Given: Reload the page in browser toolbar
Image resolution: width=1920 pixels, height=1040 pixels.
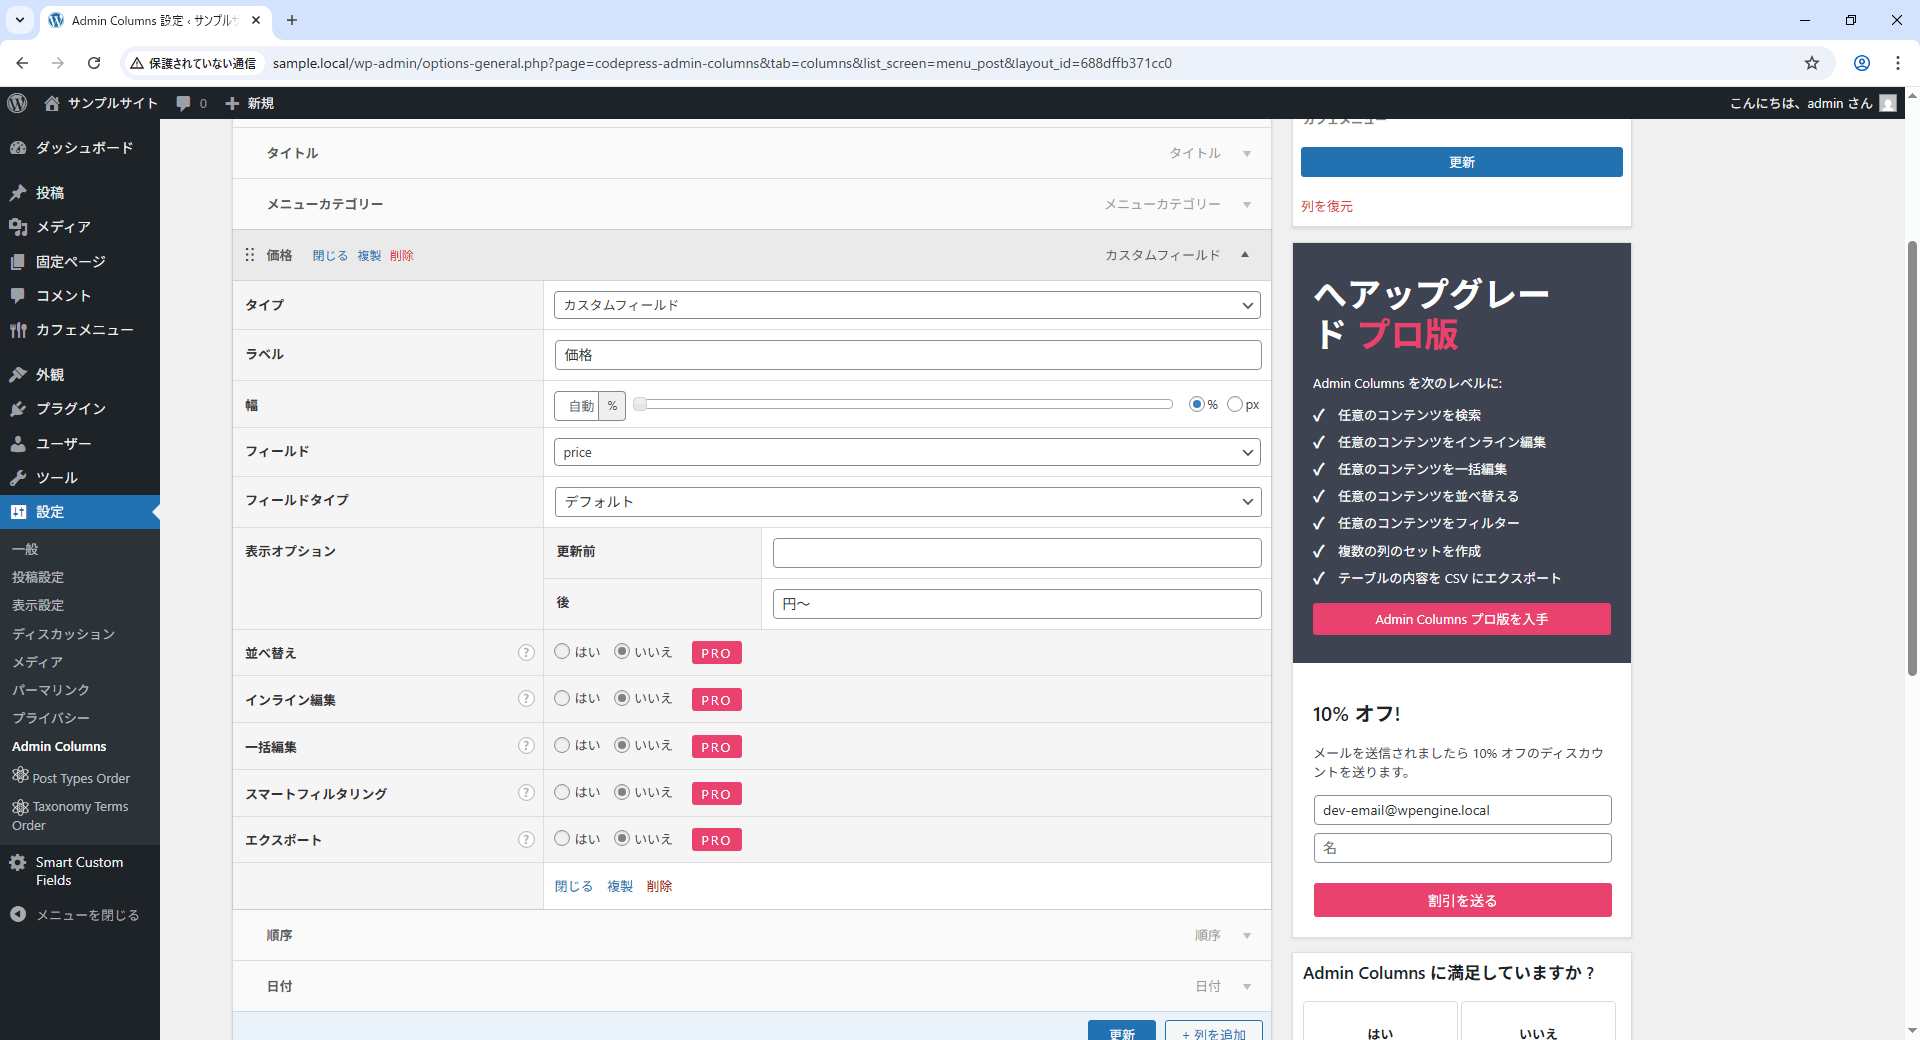Looking at the screenshot, I should pyautogui.click(x=94, y=63).
